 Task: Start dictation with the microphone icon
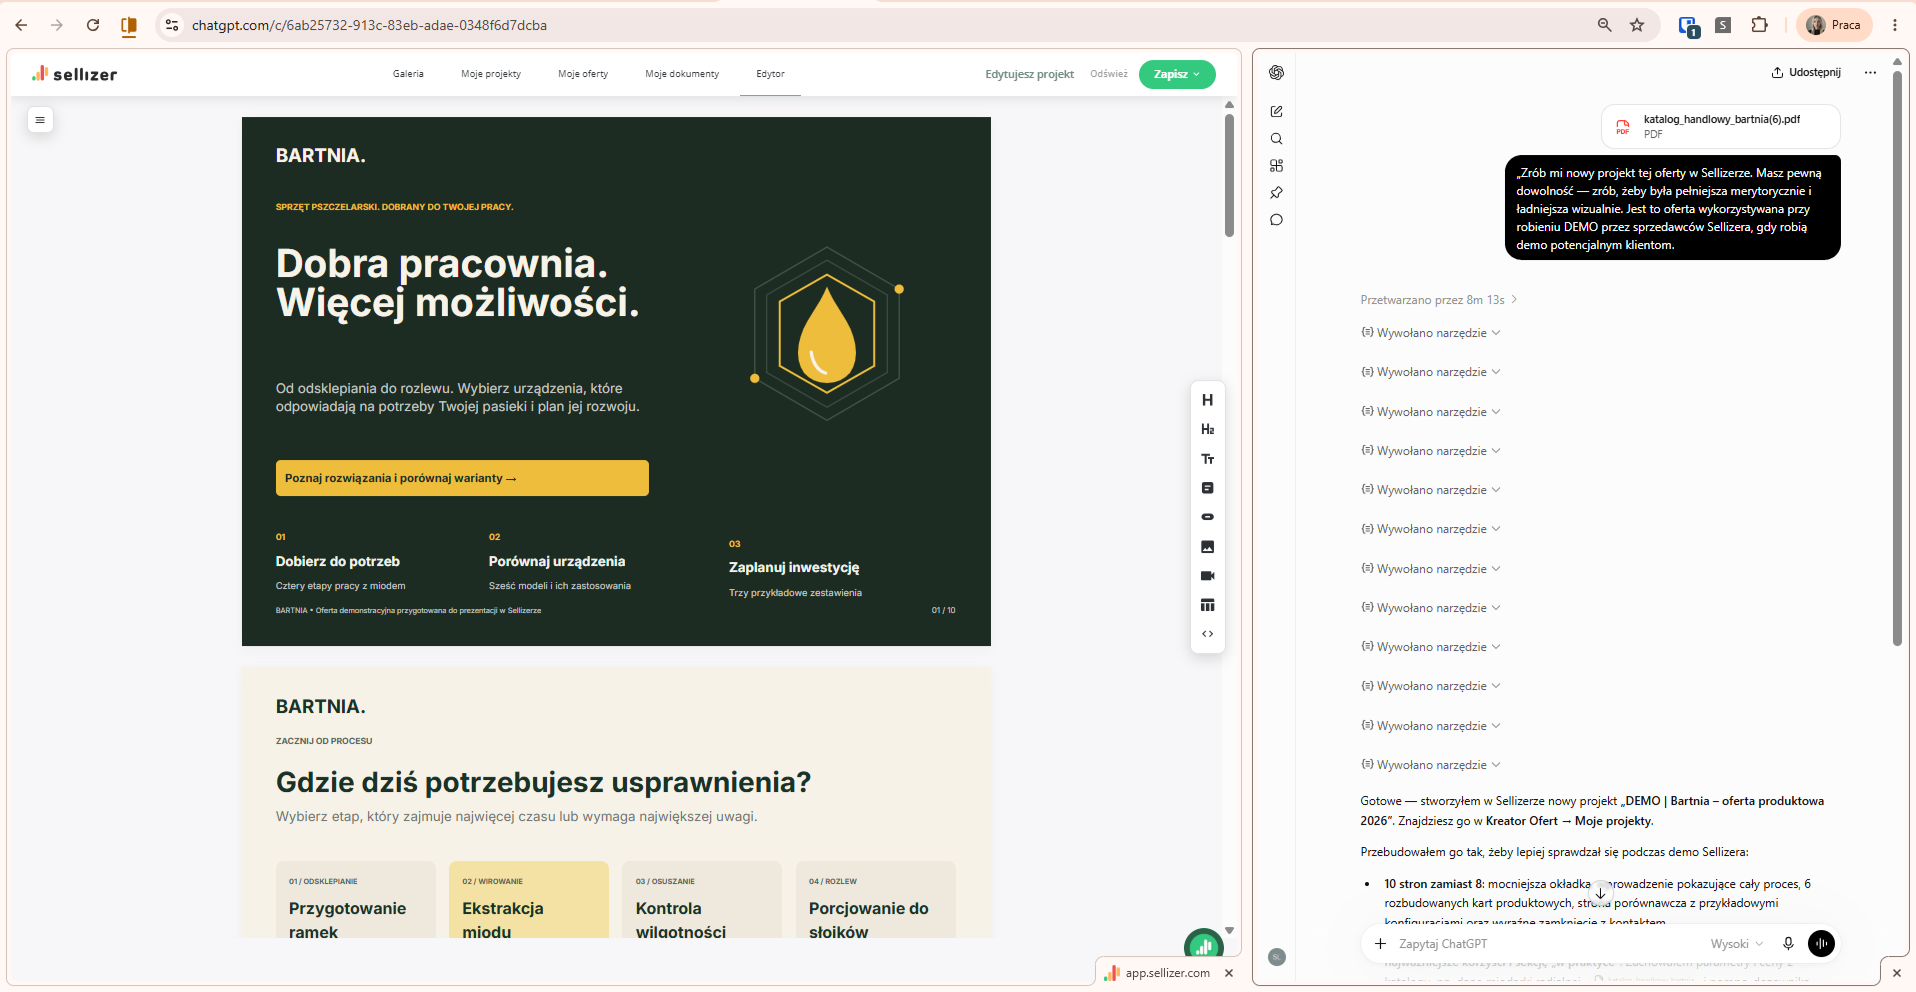coord(1788,944)
